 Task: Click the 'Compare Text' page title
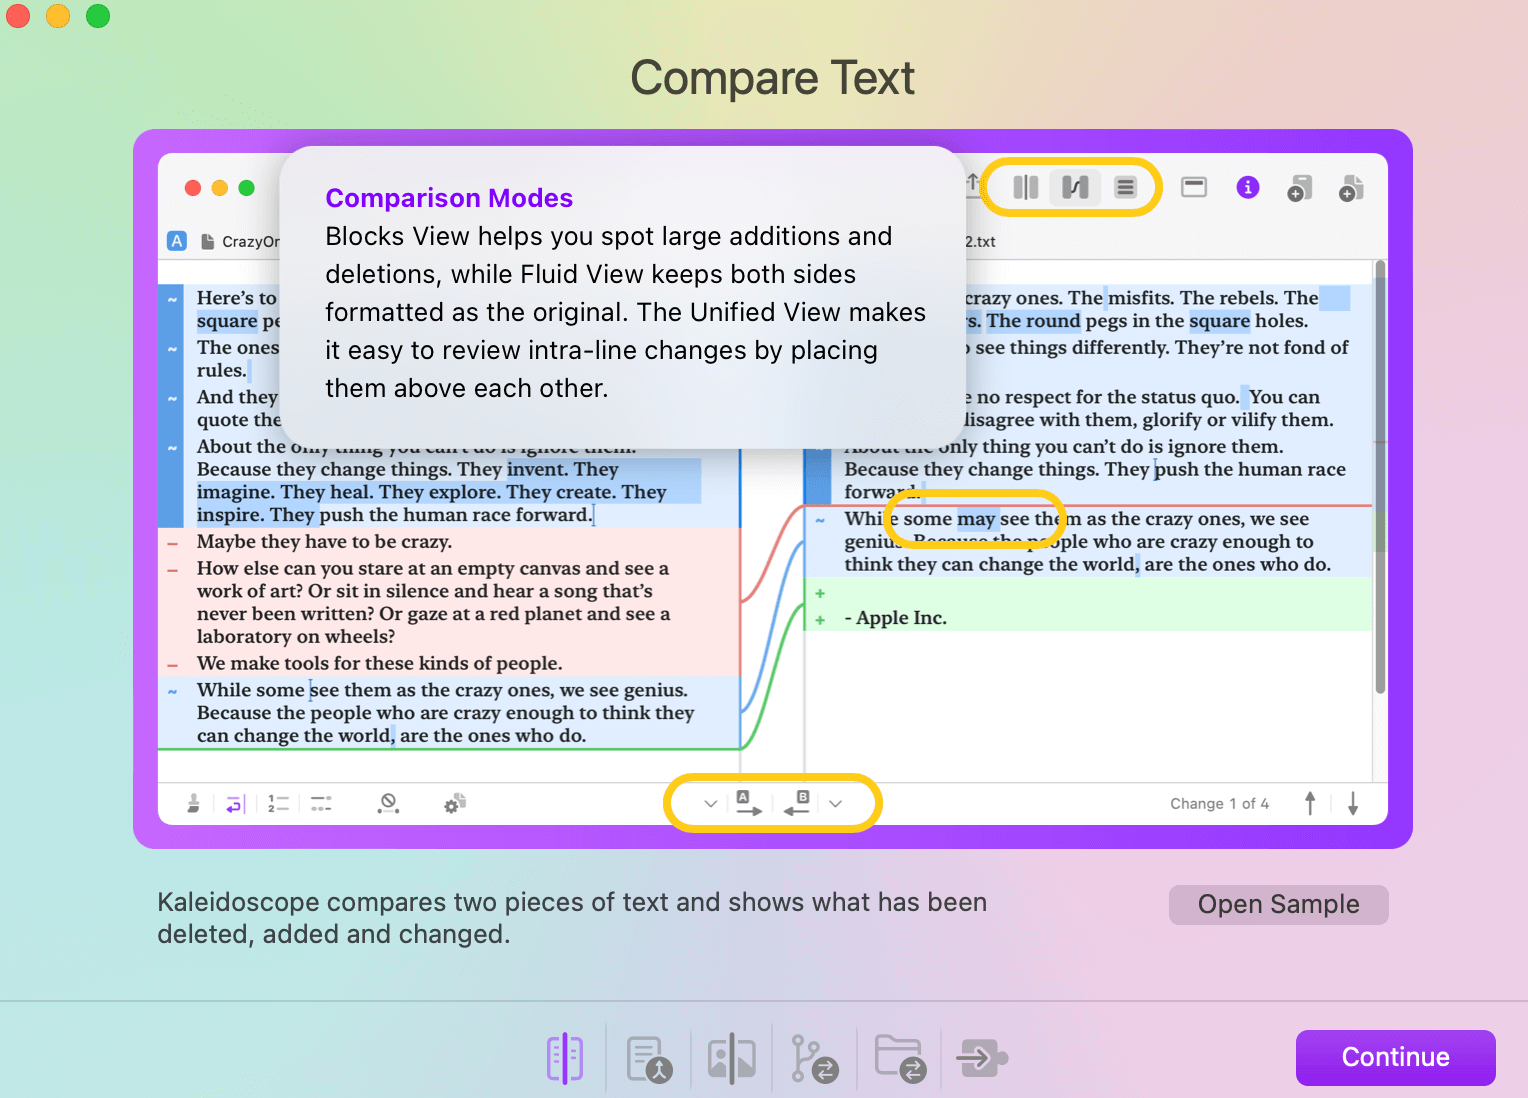click(x=772, y=78)
